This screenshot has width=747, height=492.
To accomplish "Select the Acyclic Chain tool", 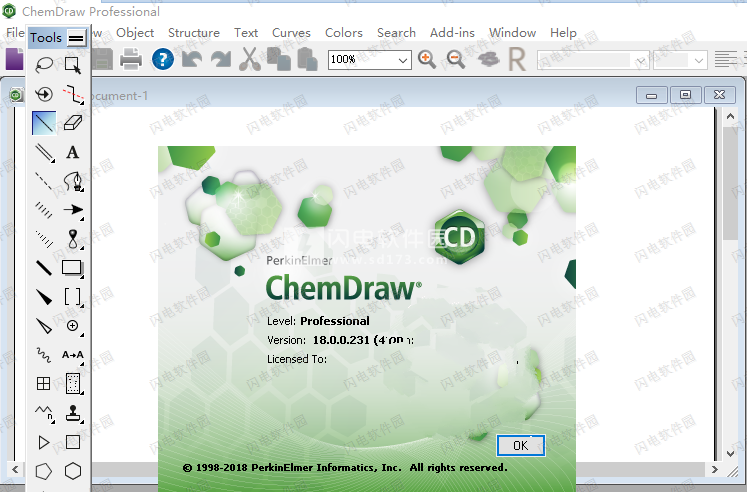I will pyautogui.click(x=44, y=413).
